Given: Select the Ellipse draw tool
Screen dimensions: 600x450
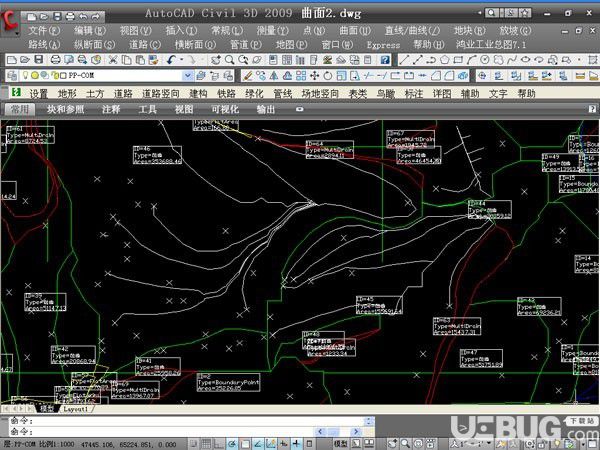Looking at the screenshot, I should coord(525,60).
